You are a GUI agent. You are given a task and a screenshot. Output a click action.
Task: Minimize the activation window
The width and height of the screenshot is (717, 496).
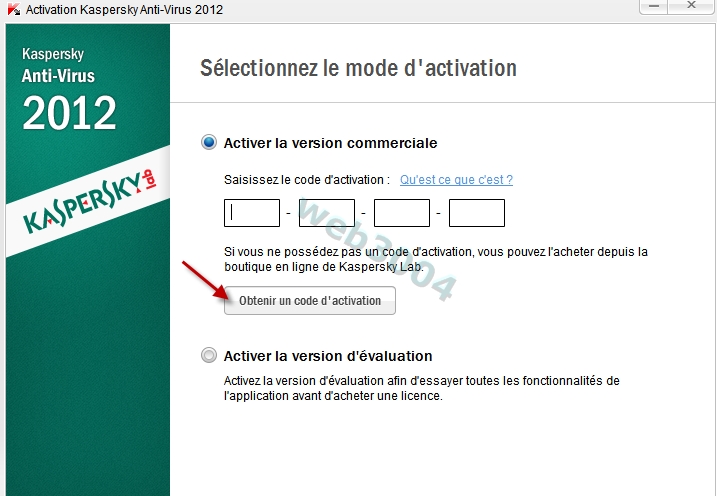[x=654, y=7]
